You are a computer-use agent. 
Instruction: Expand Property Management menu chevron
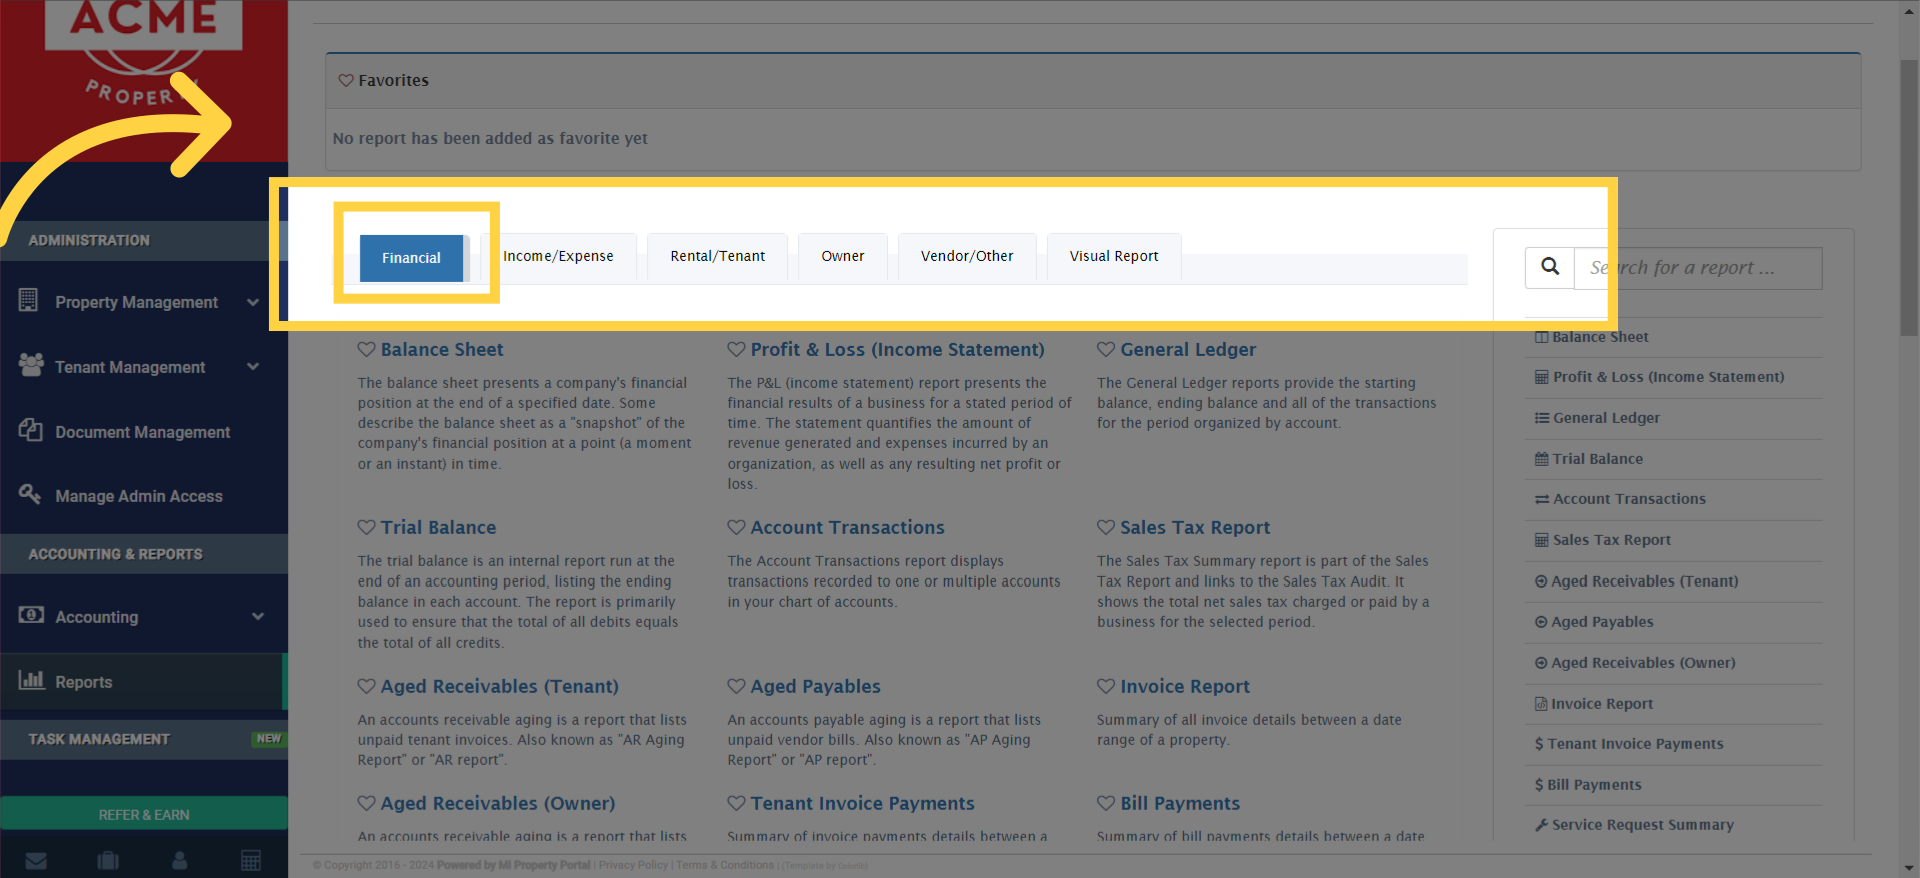(253, 302)
